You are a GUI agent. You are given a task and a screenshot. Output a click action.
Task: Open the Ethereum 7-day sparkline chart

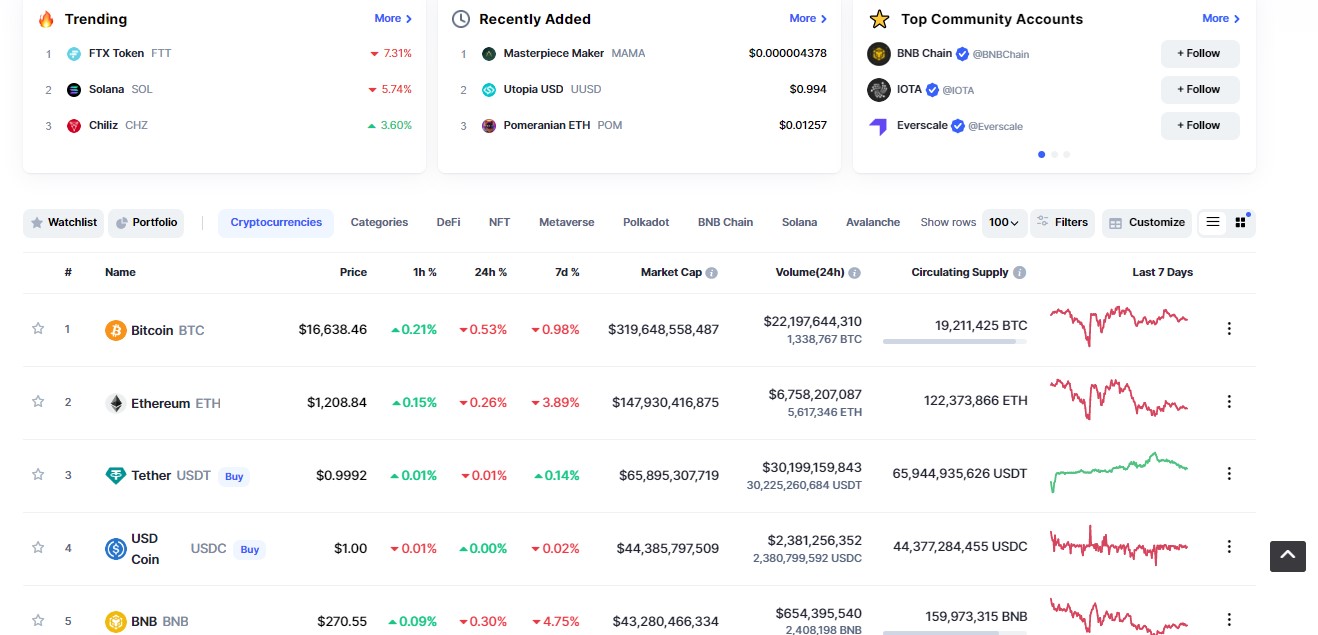1119,398
